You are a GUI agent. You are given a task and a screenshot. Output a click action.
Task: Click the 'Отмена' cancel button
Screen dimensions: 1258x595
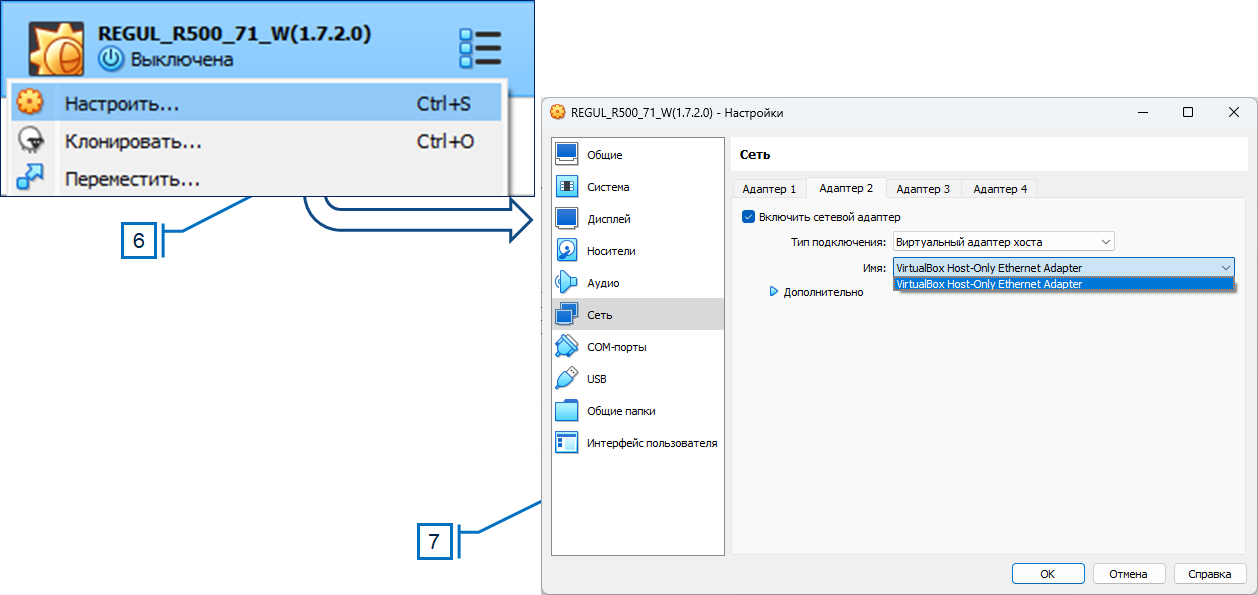coord(1128,574)
